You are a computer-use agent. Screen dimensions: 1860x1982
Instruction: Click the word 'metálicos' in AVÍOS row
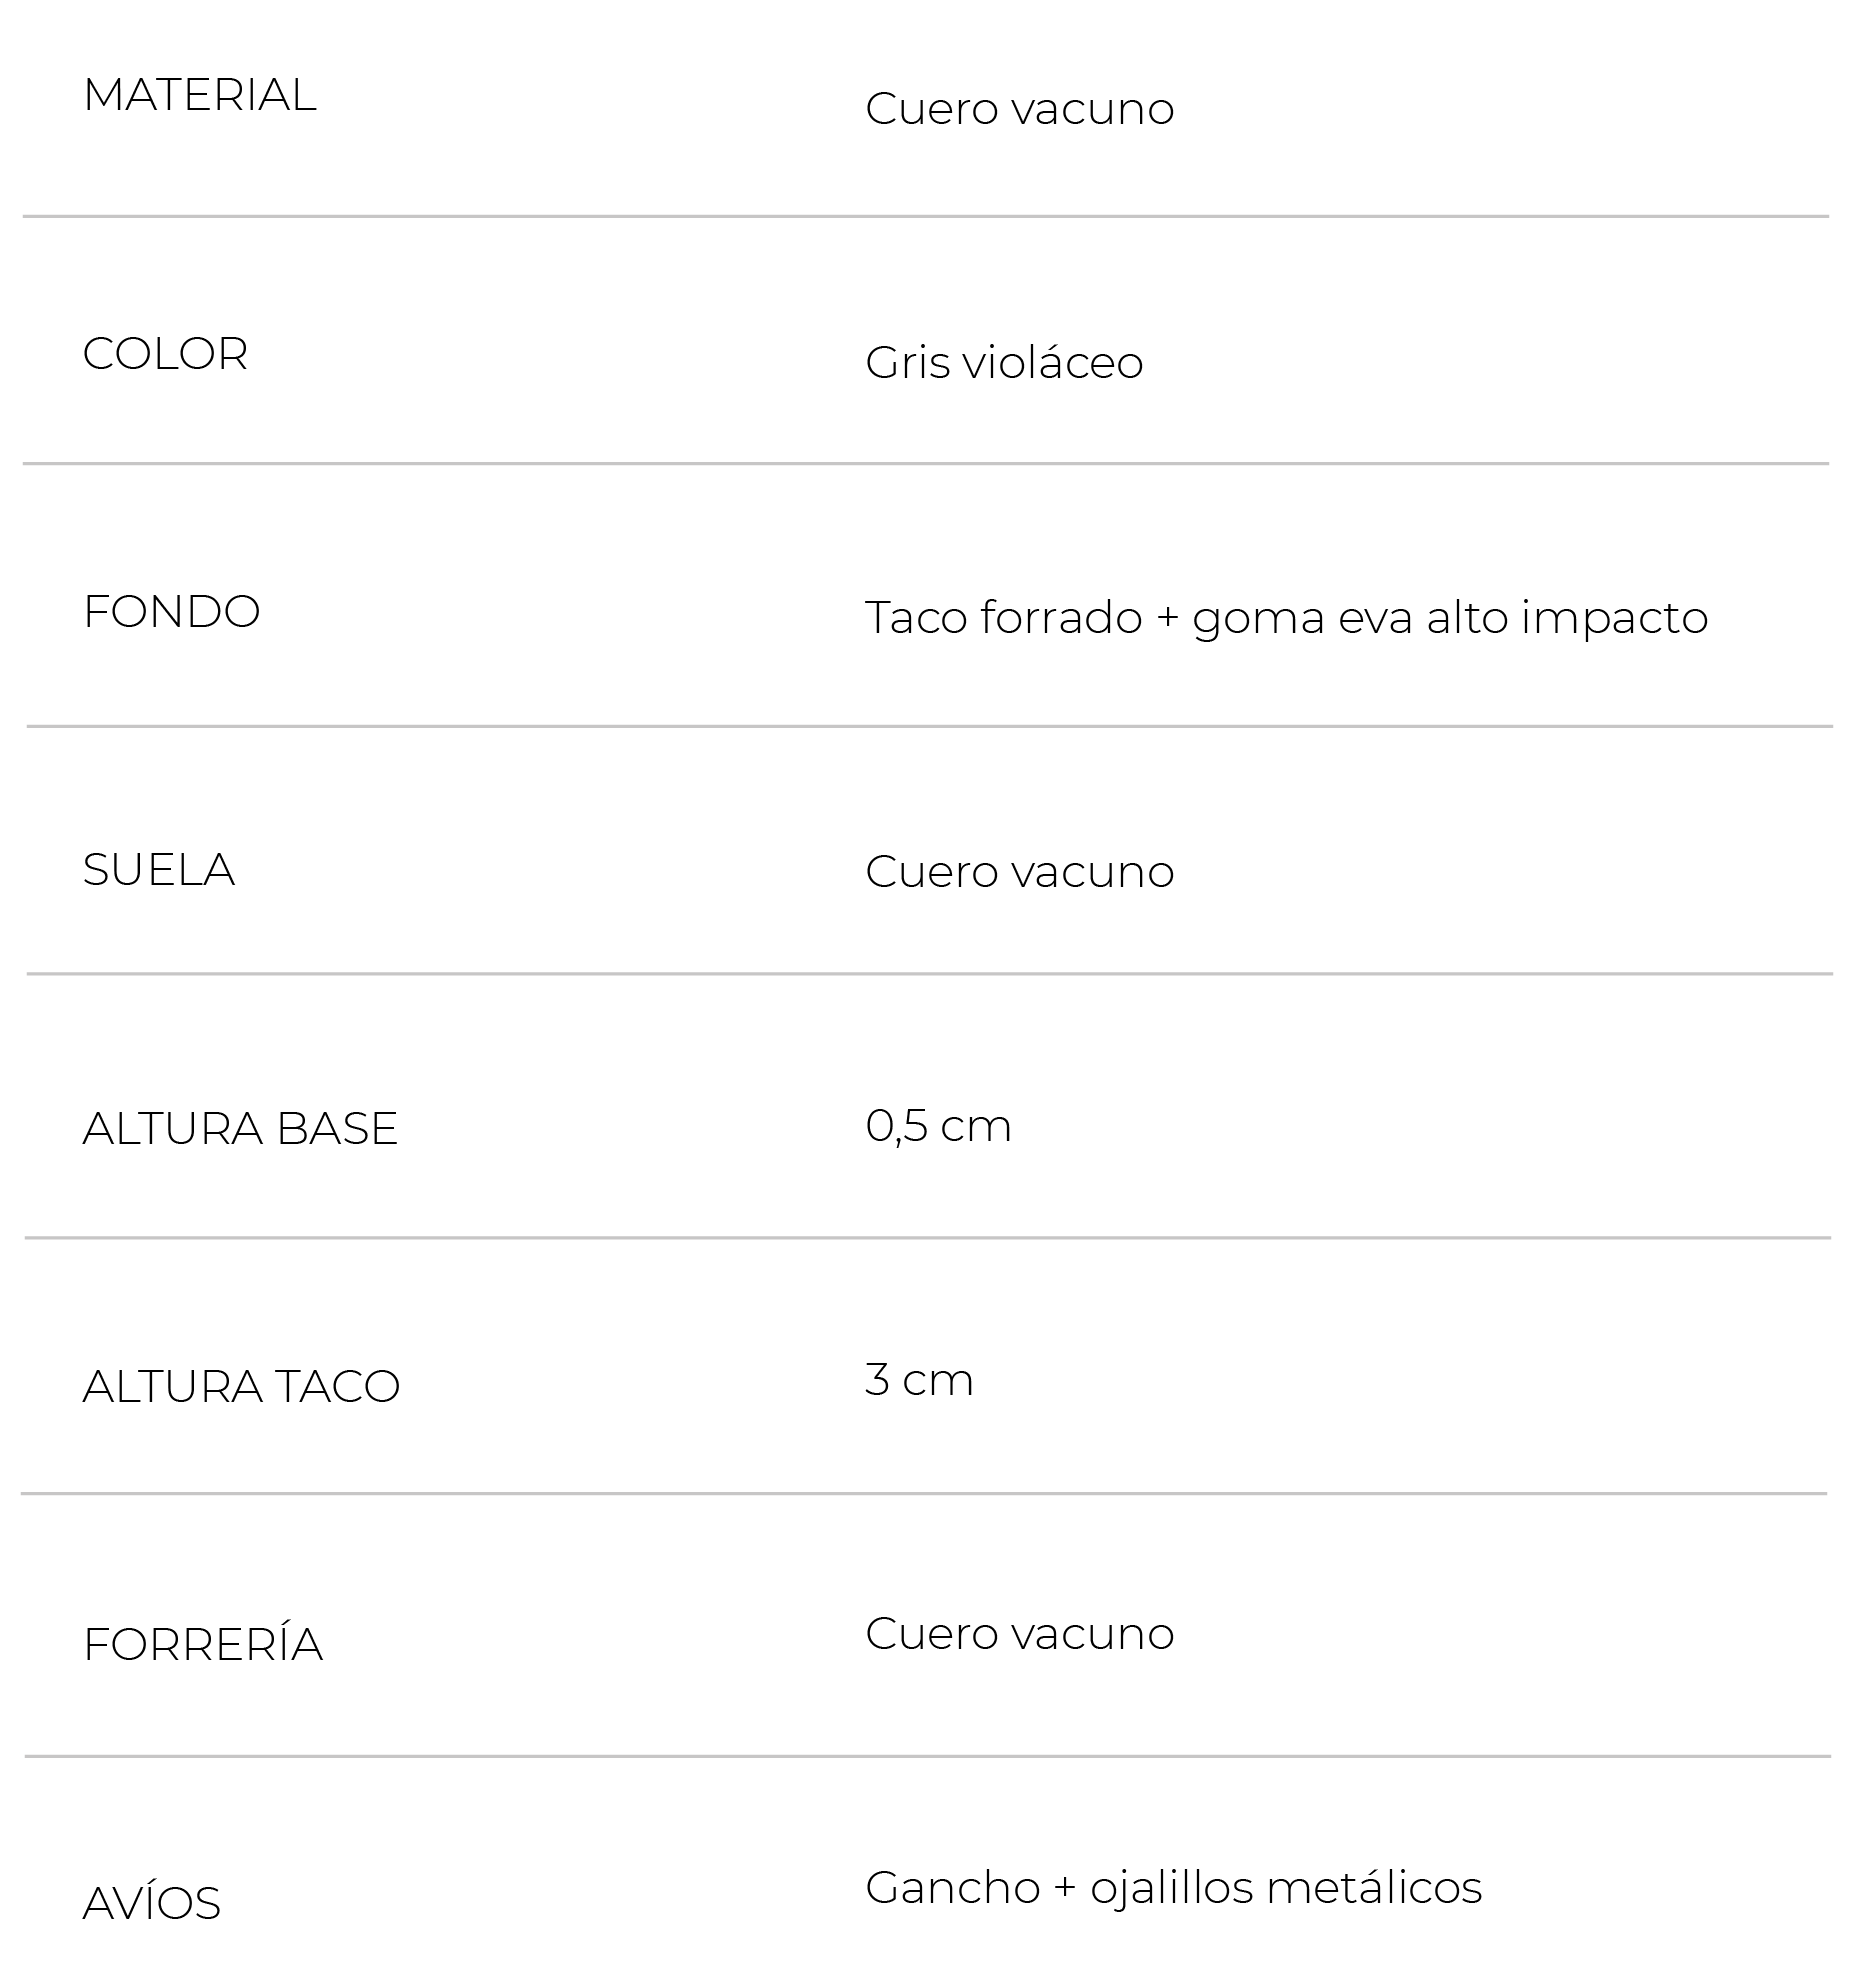pyautogui.click(x=1374, y=1888)
